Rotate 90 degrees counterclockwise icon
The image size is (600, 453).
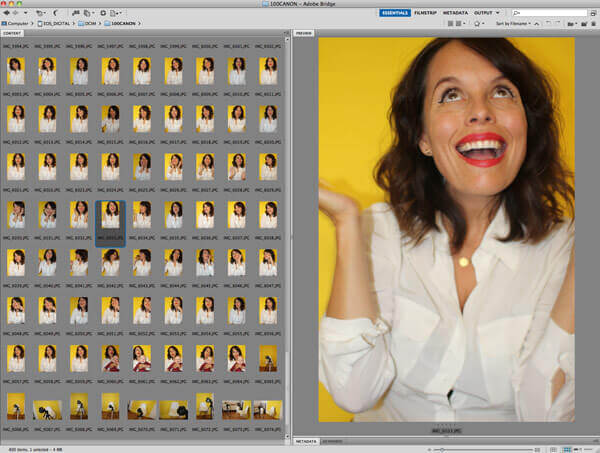tap(548, 23)
